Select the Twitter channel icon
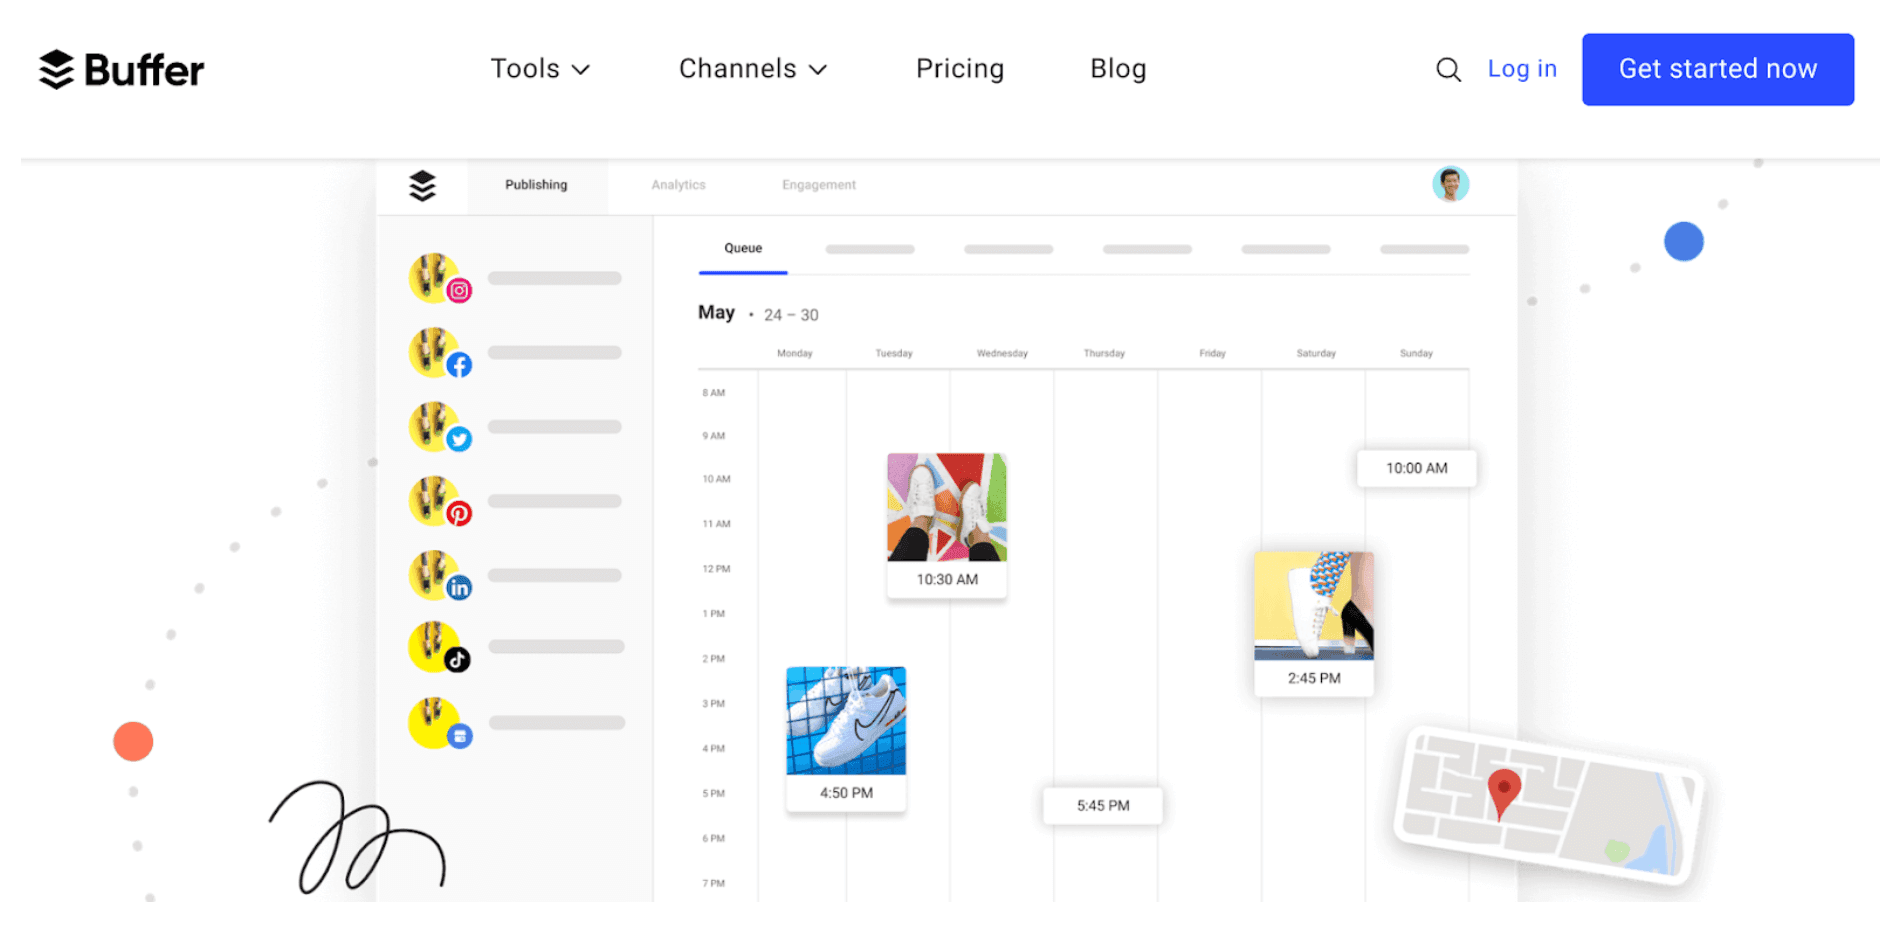This screenshot has height=950, width=1880. point(459,438)
